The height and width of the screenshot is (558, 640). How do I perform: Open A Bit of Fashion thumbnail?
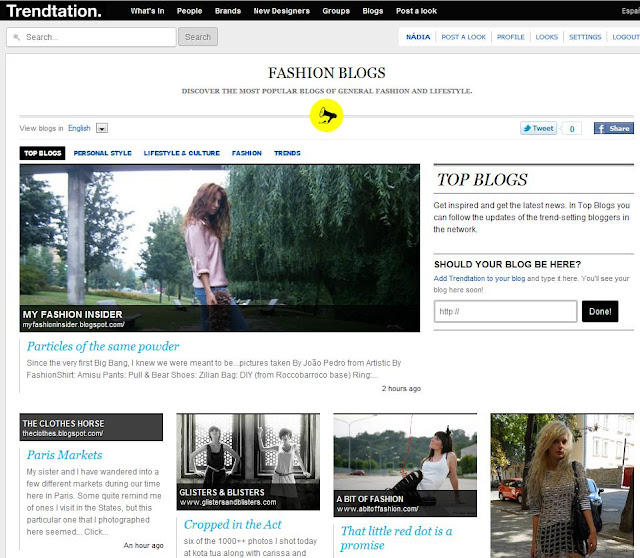[x=405, y=465]
